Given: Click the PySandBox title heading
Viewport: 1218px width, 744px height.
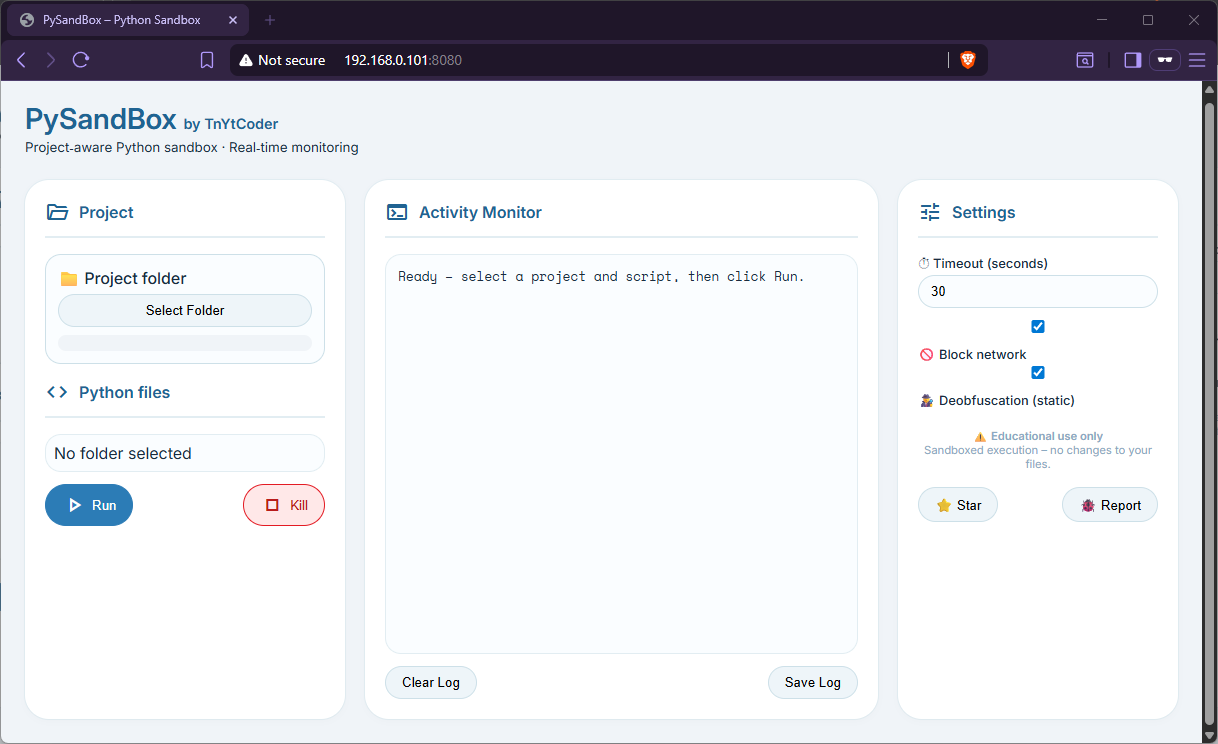Looking at the screenshot, I should (x=101, y=119).
